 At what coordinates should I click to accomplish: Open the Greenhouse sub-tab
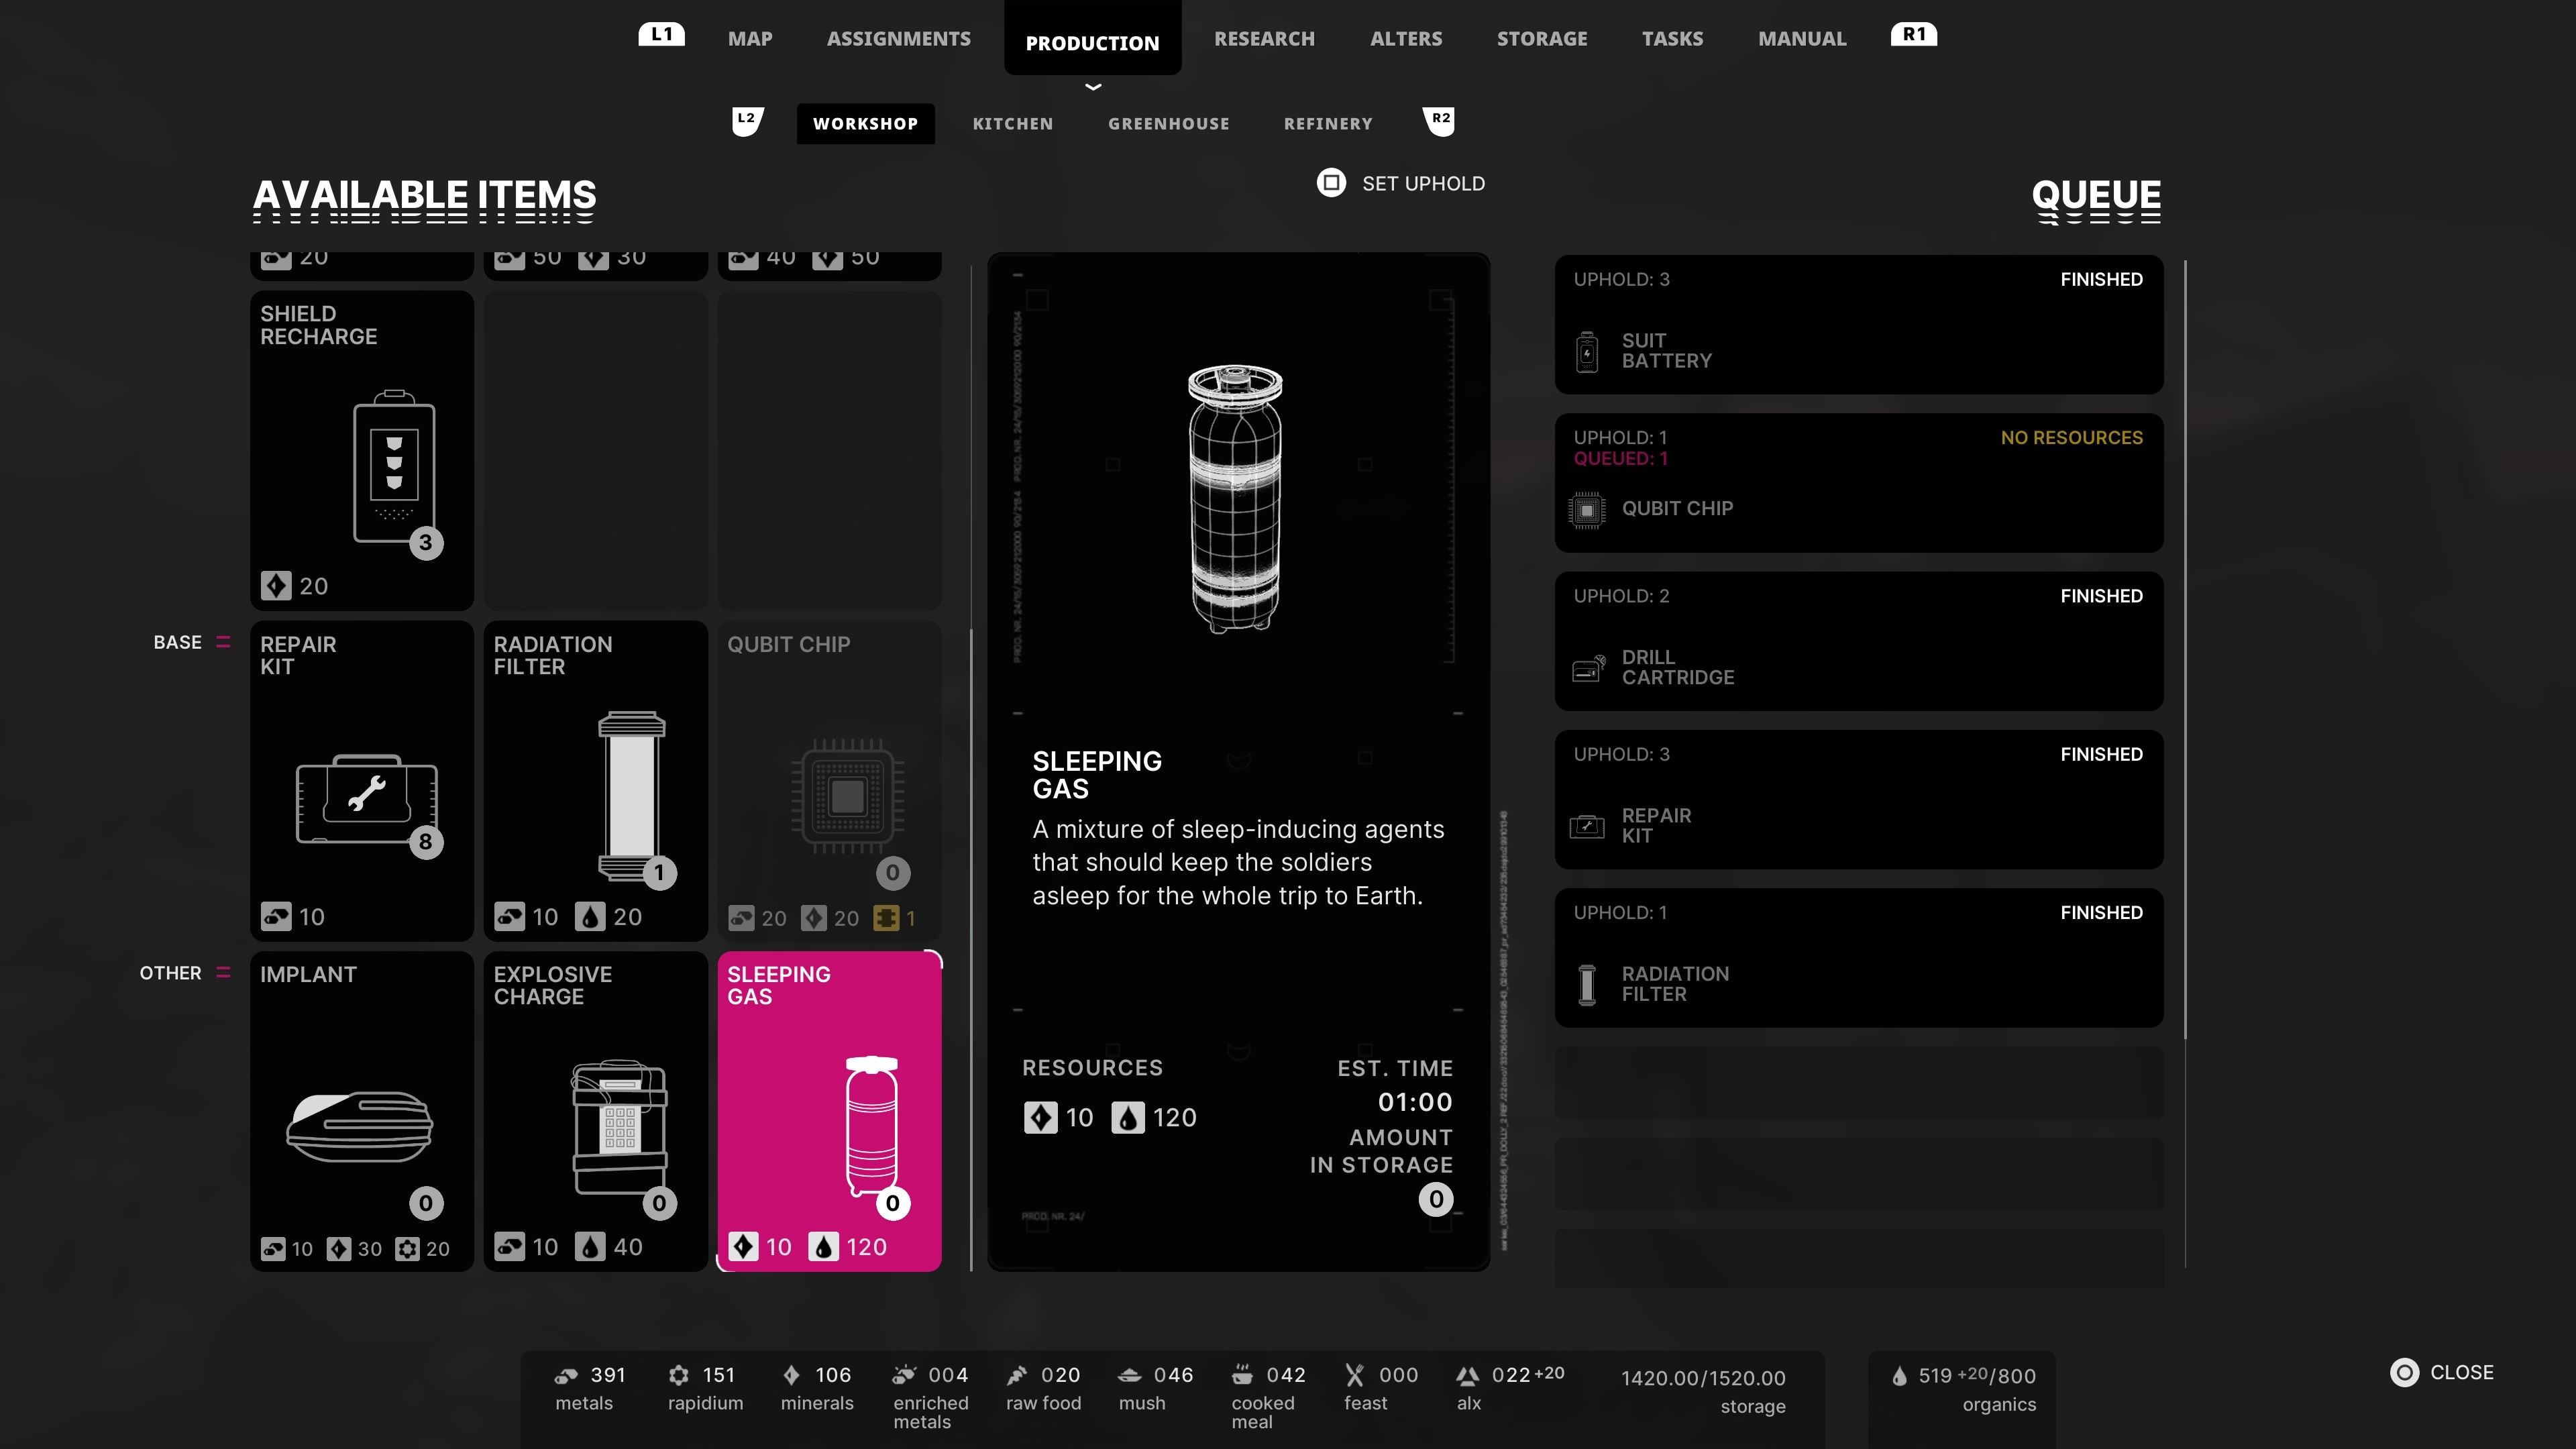pos(1168,124)
